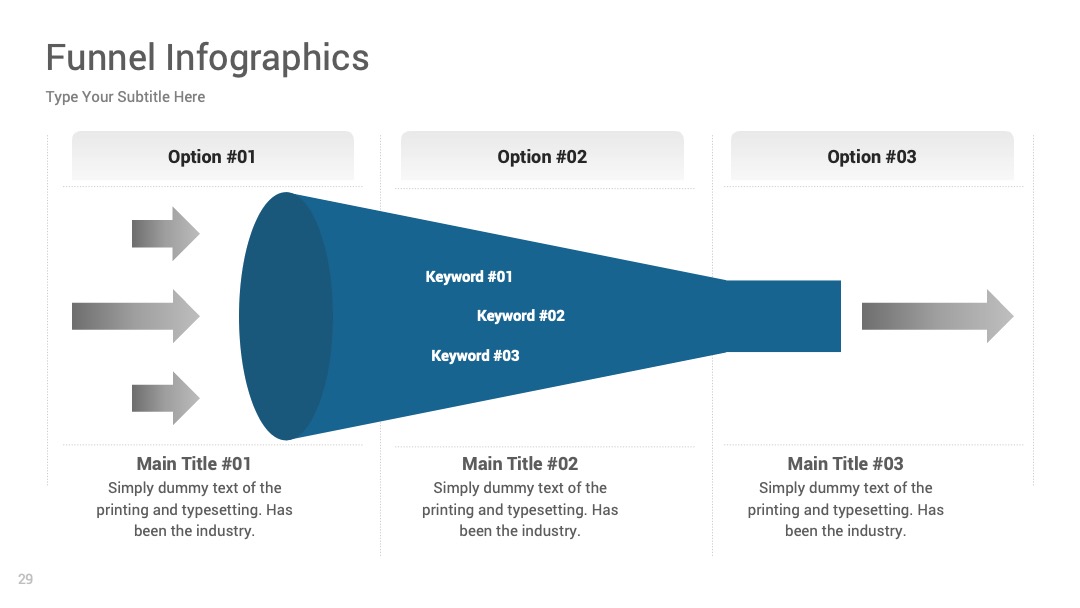
Task: Select the Main Title #03 heading
Action: (x=846, y=463)
